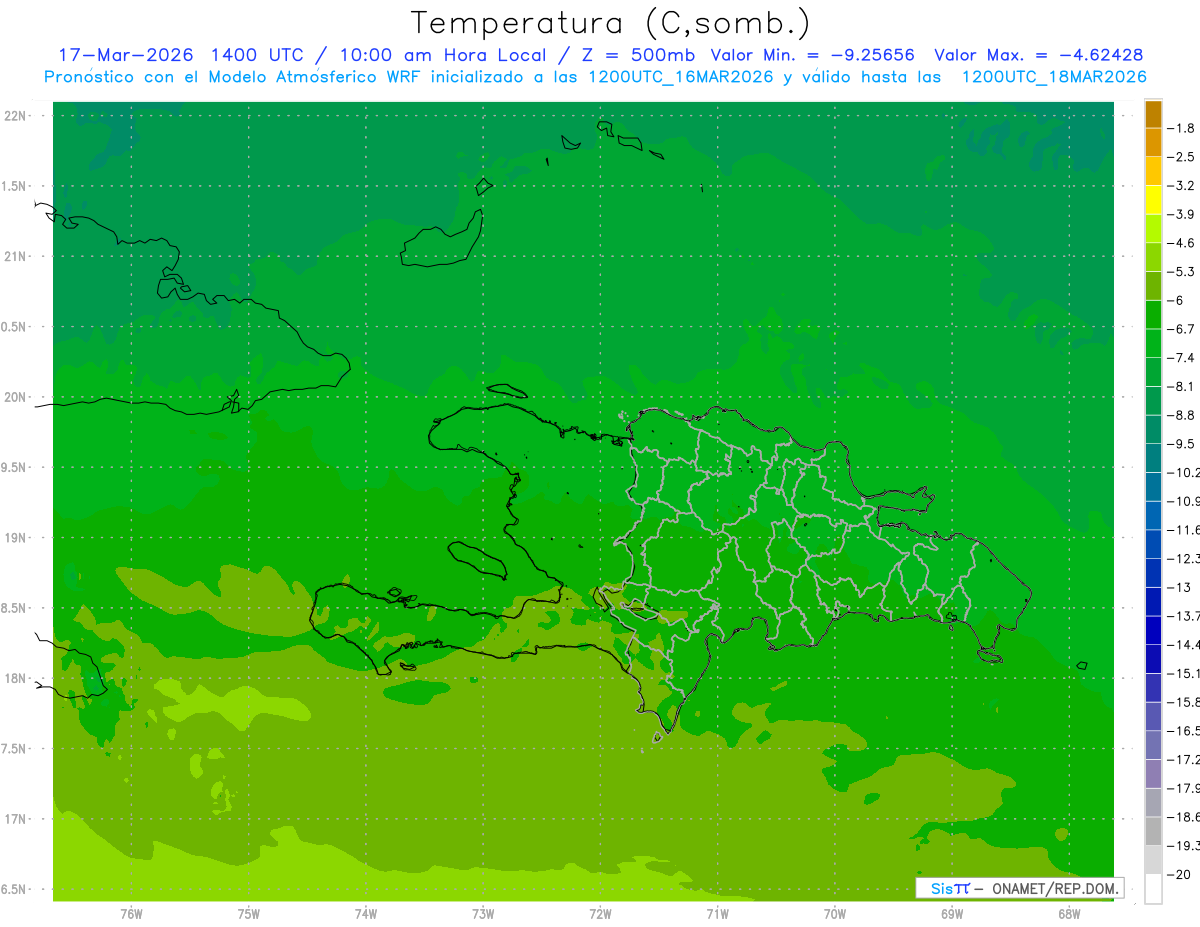Click the white swatch below the -20 label
This screenshot has height=927, width=1200.
pyautogui.click(x=1153, y=889)
